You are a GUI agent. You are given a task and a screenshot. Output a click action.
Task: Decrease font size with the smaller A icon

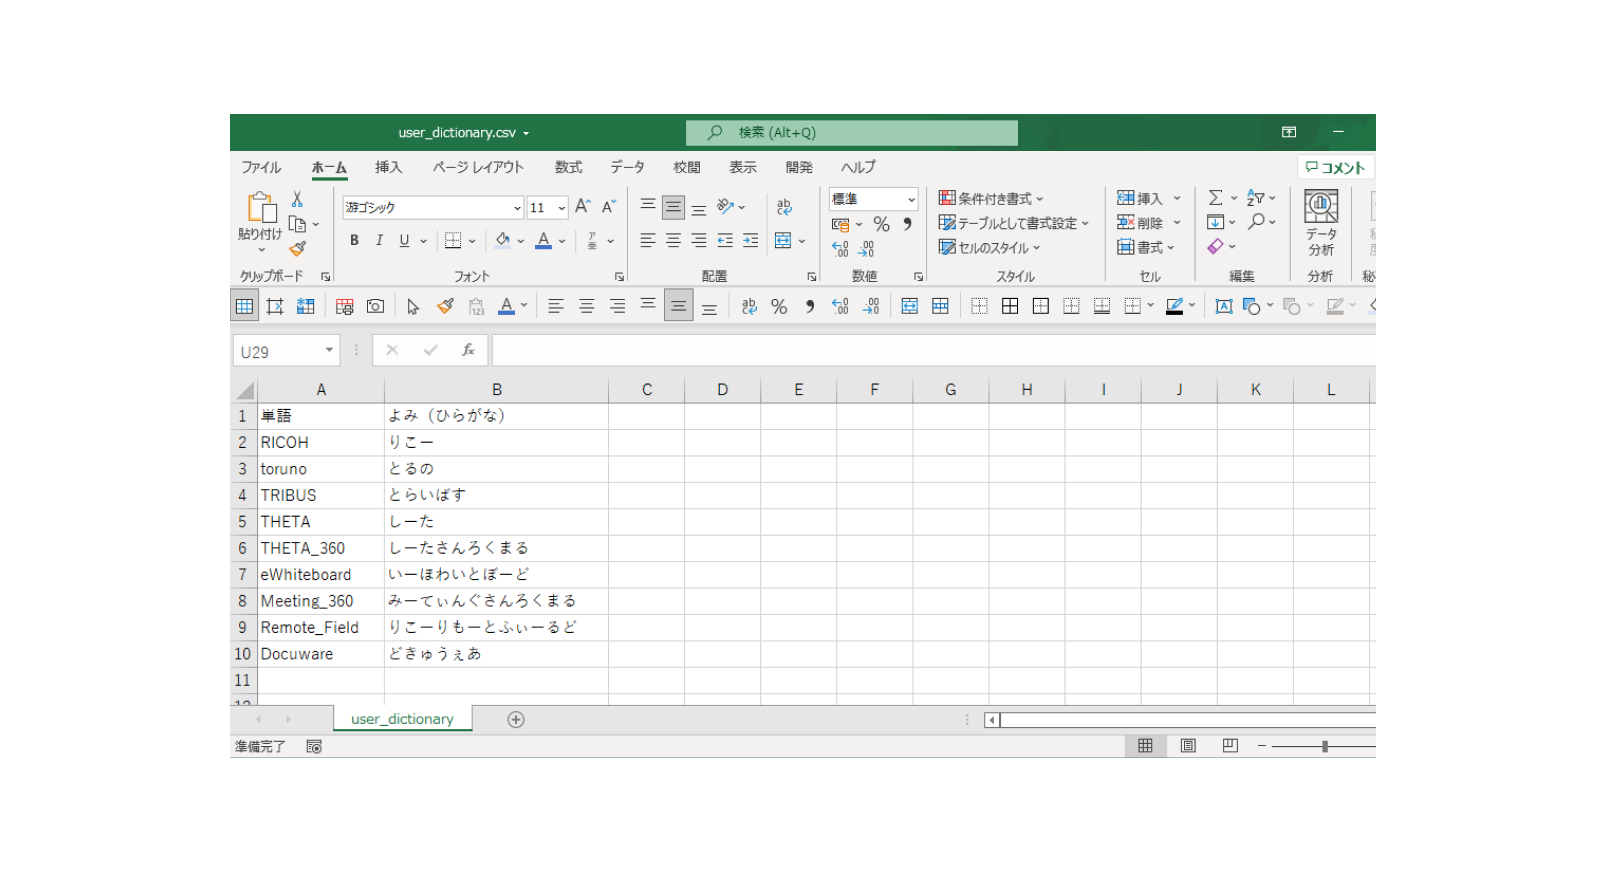tap(608, 206)
